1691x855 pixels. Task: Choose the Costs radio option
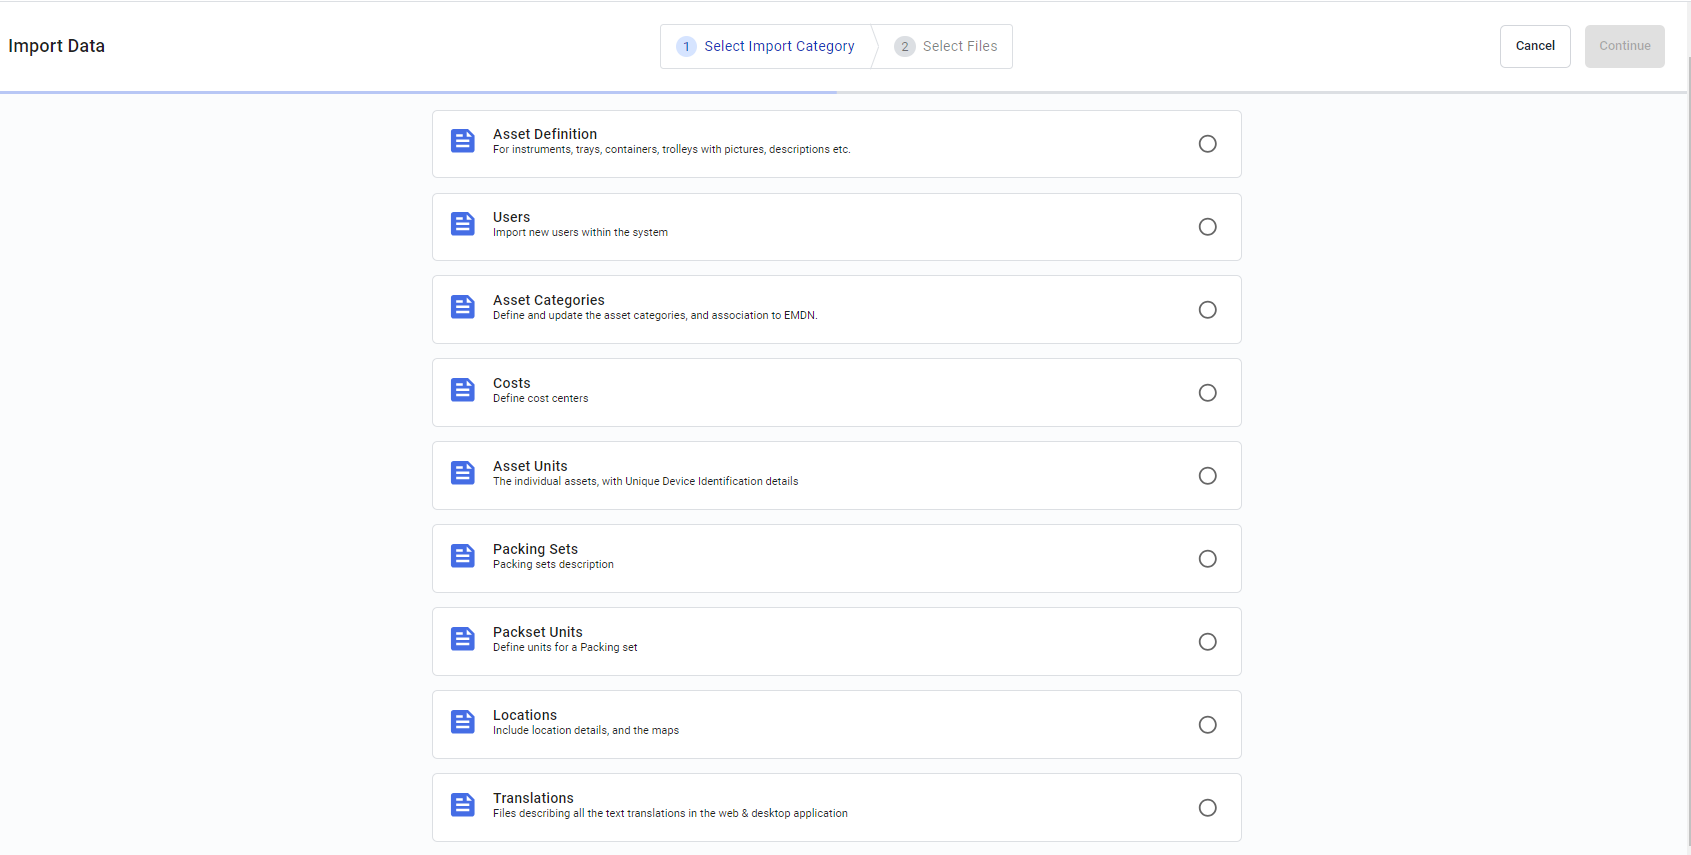point(1208,393)
